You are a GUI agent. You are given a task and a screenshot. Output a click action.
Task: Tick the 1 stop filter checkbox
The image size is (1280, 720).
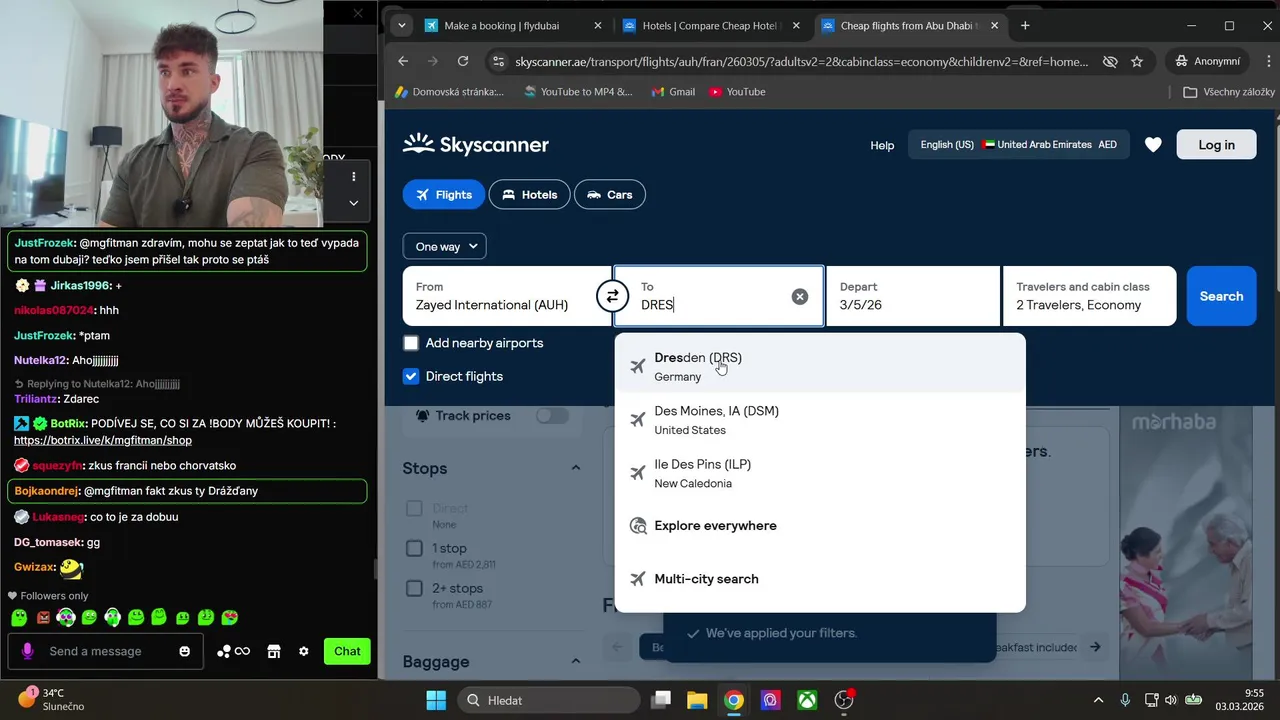coord(414,548)
